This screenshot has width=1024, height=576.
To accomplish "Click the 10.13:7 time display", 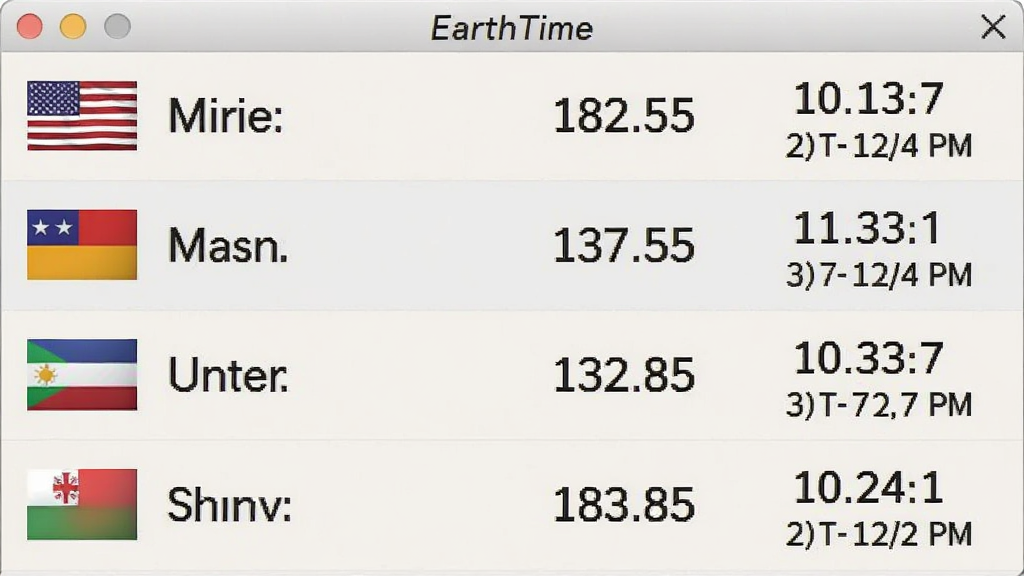I will (869, 99).
